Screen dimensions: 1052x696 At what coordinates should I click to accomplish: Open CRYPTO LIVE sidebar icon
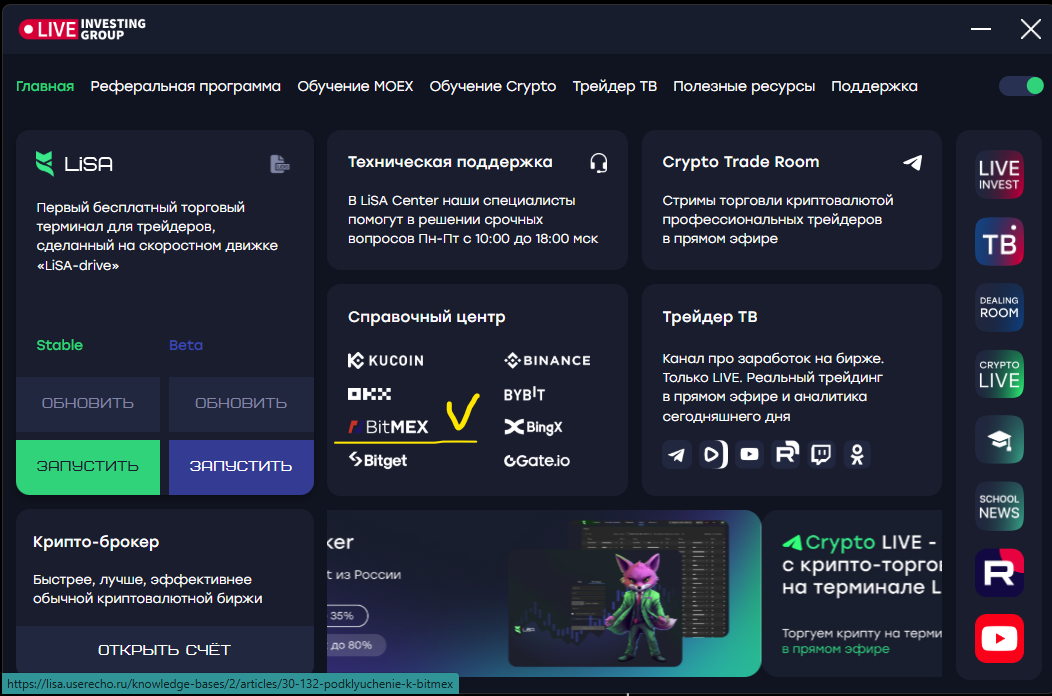coord(999,374)
